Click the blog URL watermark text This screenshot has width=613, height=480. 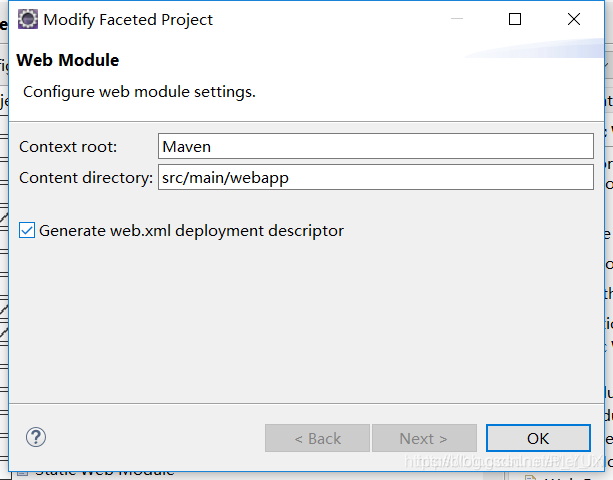click(504, 462)
